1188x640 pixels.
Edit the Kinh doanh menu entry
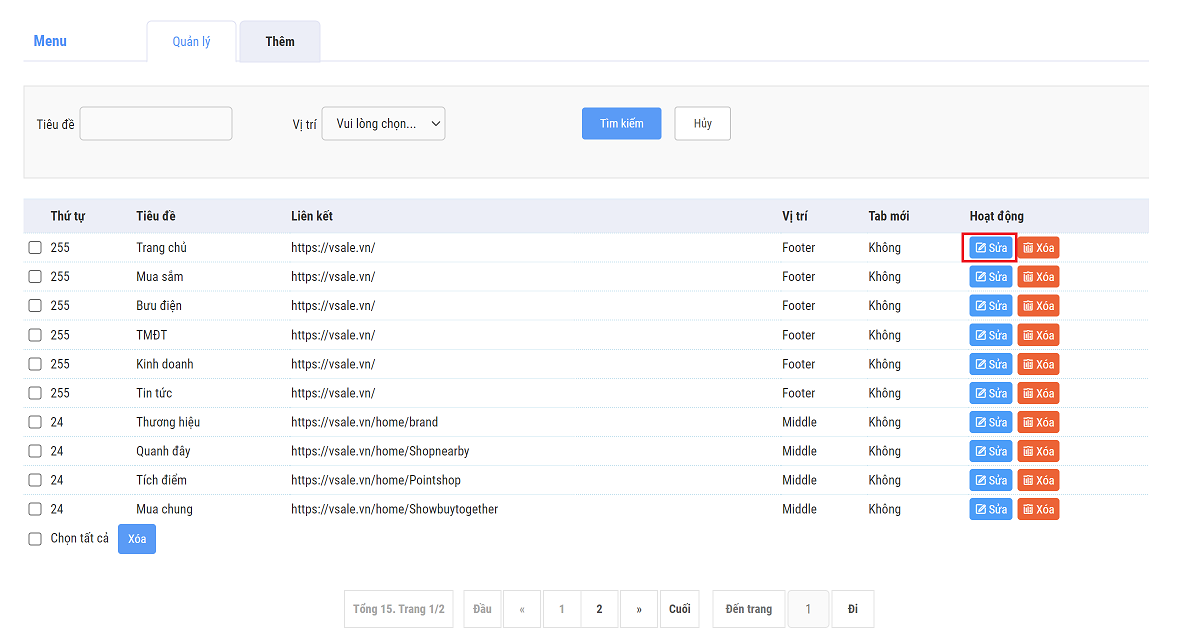point(990,364)
